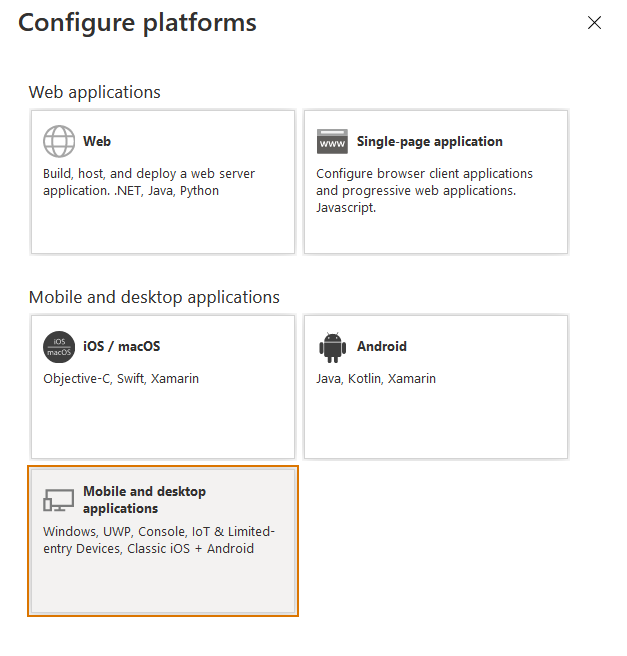Viewport: 627px width, 656px height.
Task: Click the Web applications section heading
Action: pyautogui.click(x=94, y=92)
